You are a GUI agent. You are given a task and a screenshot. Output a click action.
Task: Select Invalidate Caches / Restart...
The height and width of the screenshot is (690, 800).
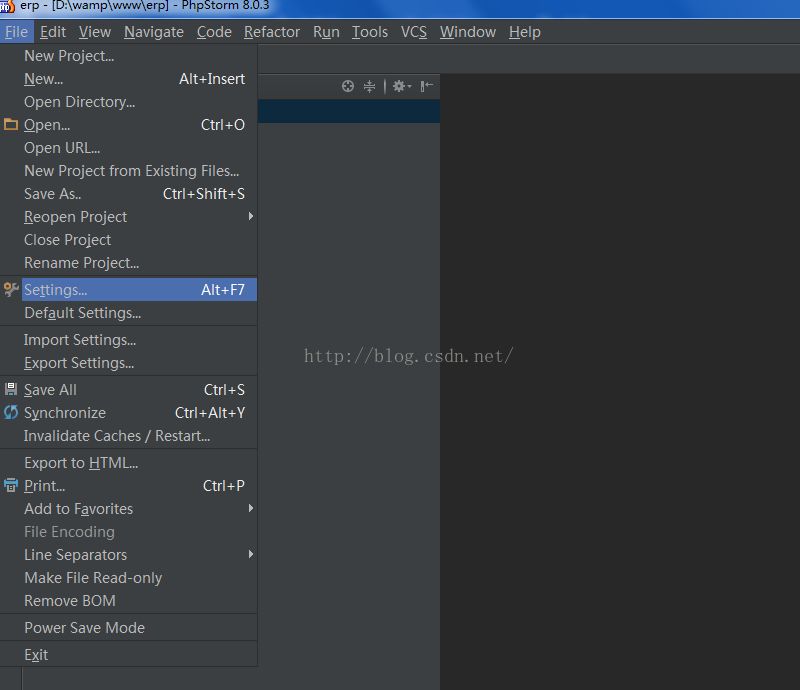coord(129,435)
